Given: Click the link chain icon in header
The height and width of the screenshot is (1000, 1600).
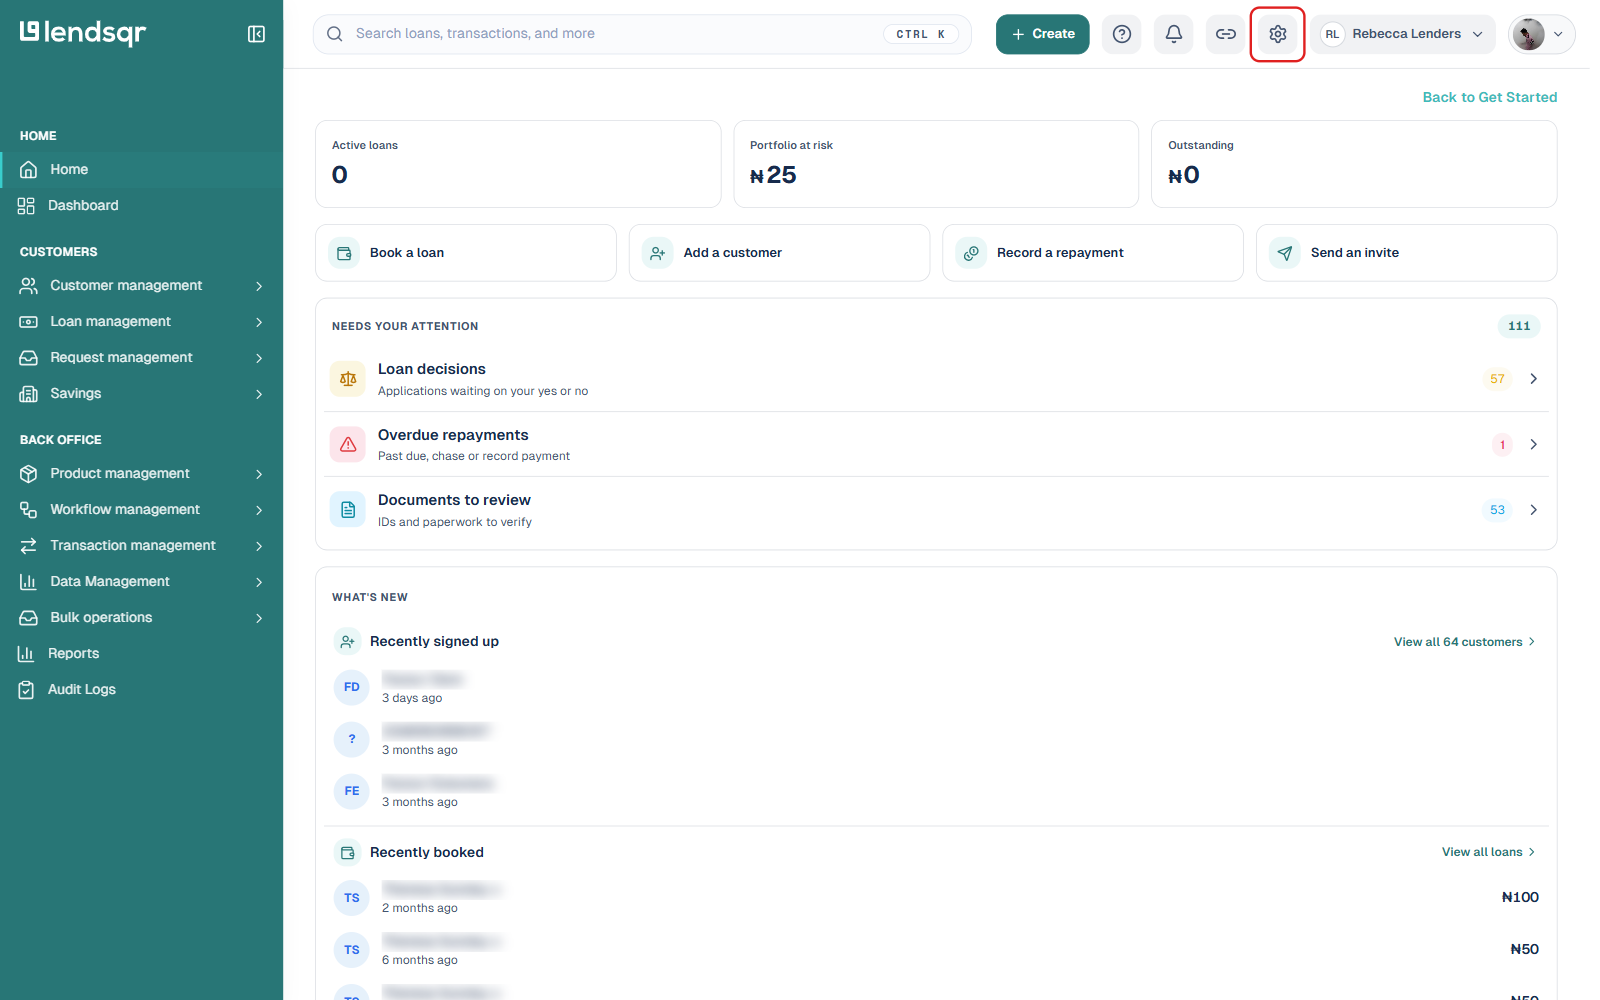Looking at the screenshot, I should (1226, 34).
